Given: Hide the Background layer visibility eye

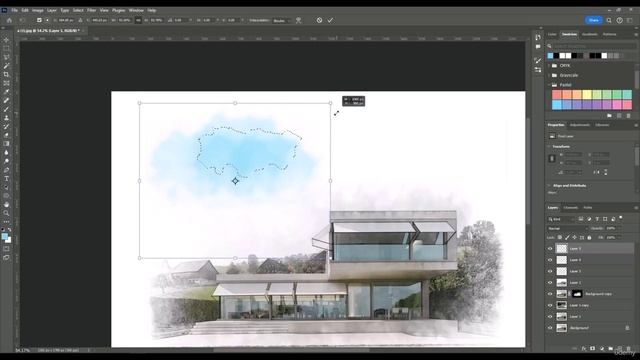Looking at the screenshot, I should pos(550,328).
